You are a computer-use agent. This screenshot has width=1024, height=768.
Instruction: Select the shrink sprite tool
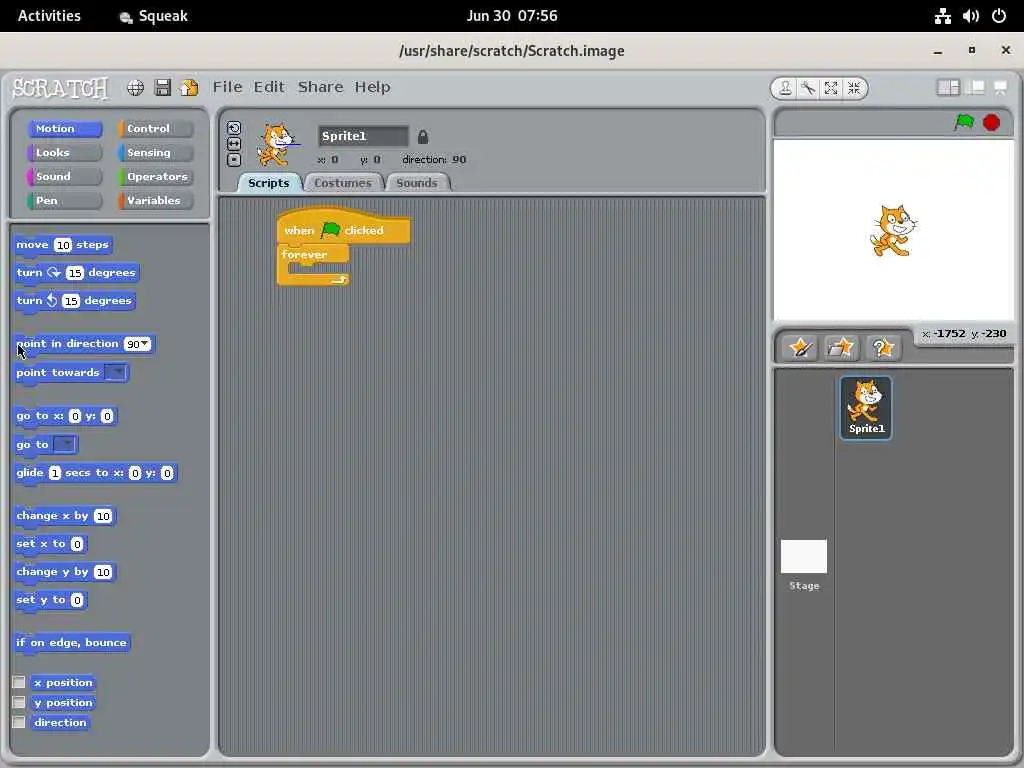(x=854, y=88)
